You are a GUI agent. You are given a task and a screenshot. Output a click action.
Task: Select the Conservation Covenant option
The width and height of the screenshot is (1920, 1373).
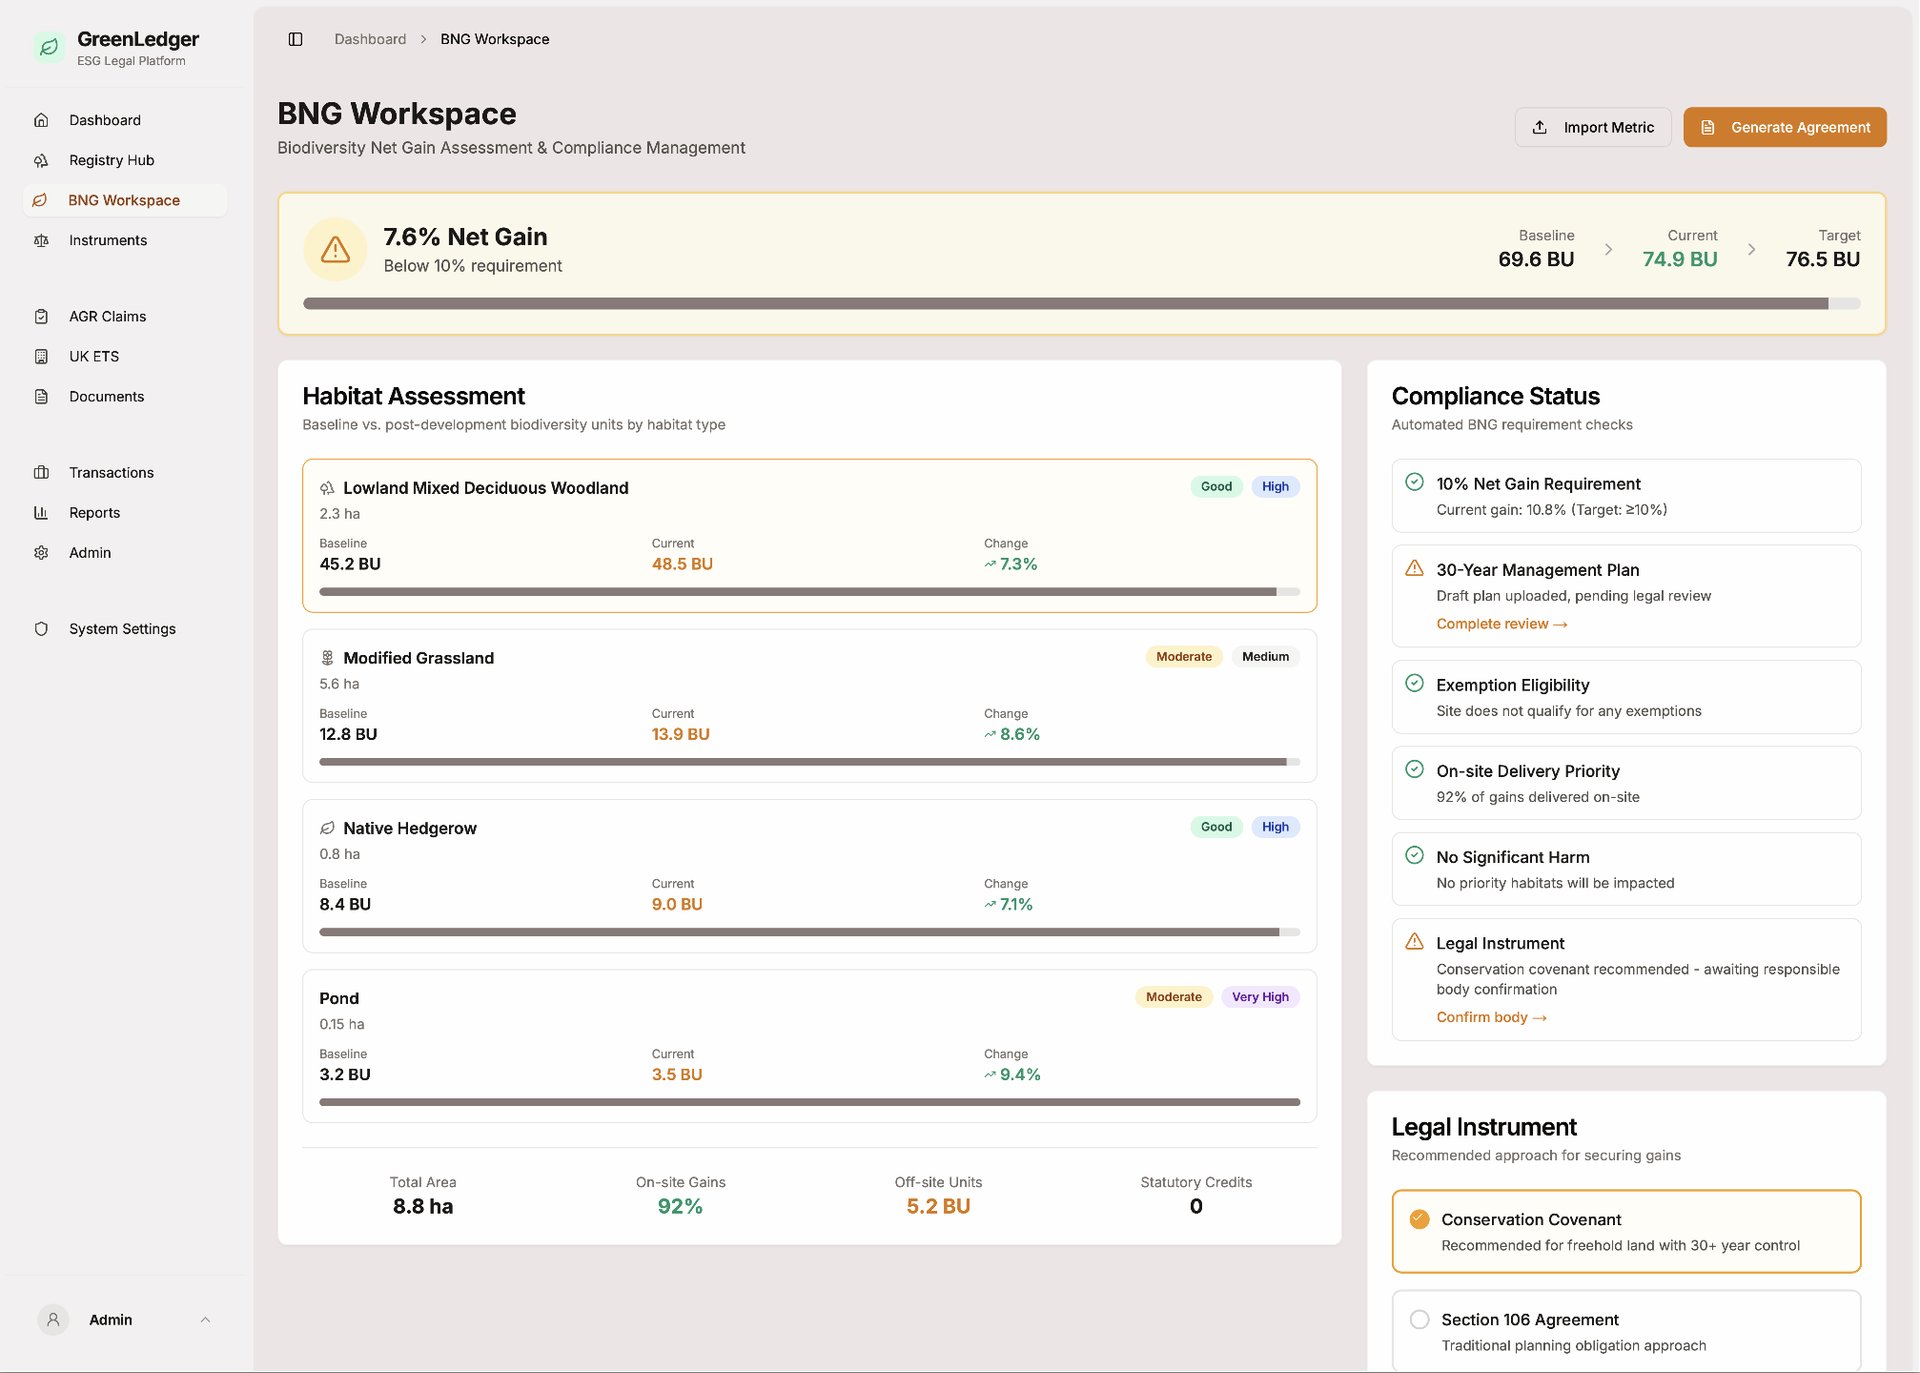coord(1625,1231)
